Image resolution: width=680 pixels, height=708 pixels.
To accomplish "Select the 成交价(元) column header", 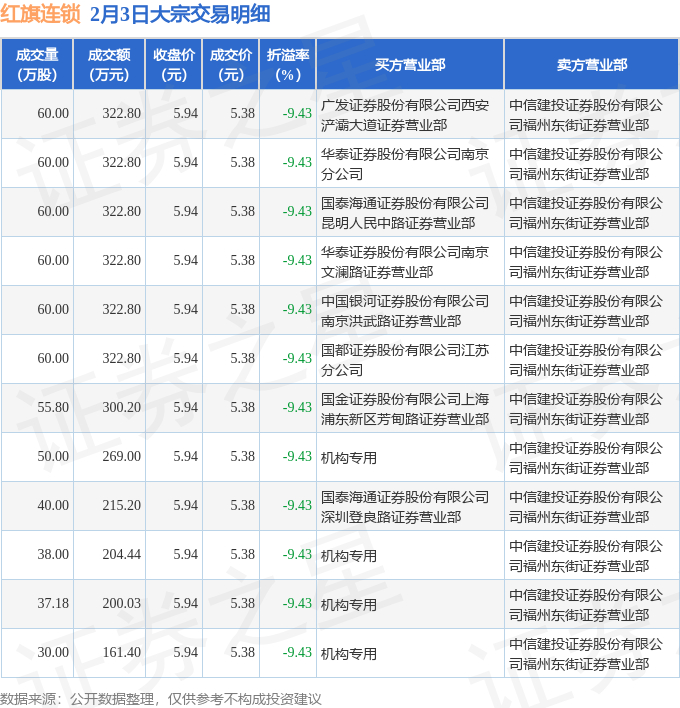I will [x=231, y=65].
